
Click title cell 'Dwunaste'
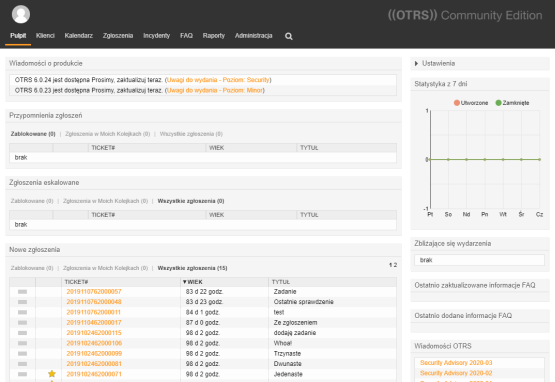pyautogui.click(x=287, y=364)
